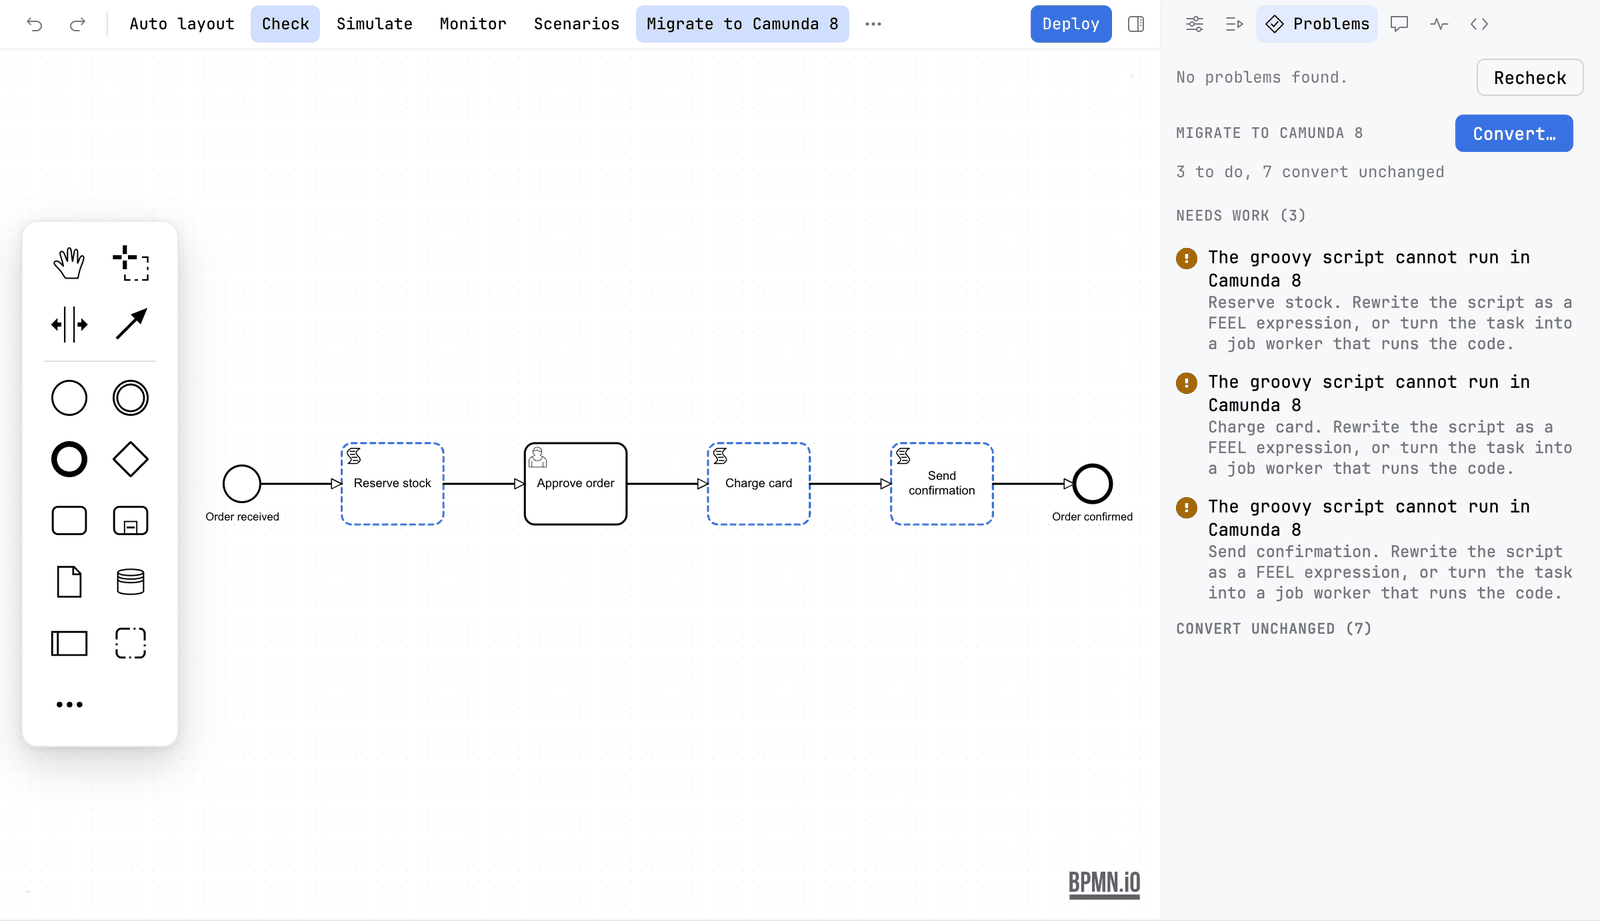Pick the pool/participant palette item
The height and width of the screenshot is (921, 1600).
tap(69, 643)
